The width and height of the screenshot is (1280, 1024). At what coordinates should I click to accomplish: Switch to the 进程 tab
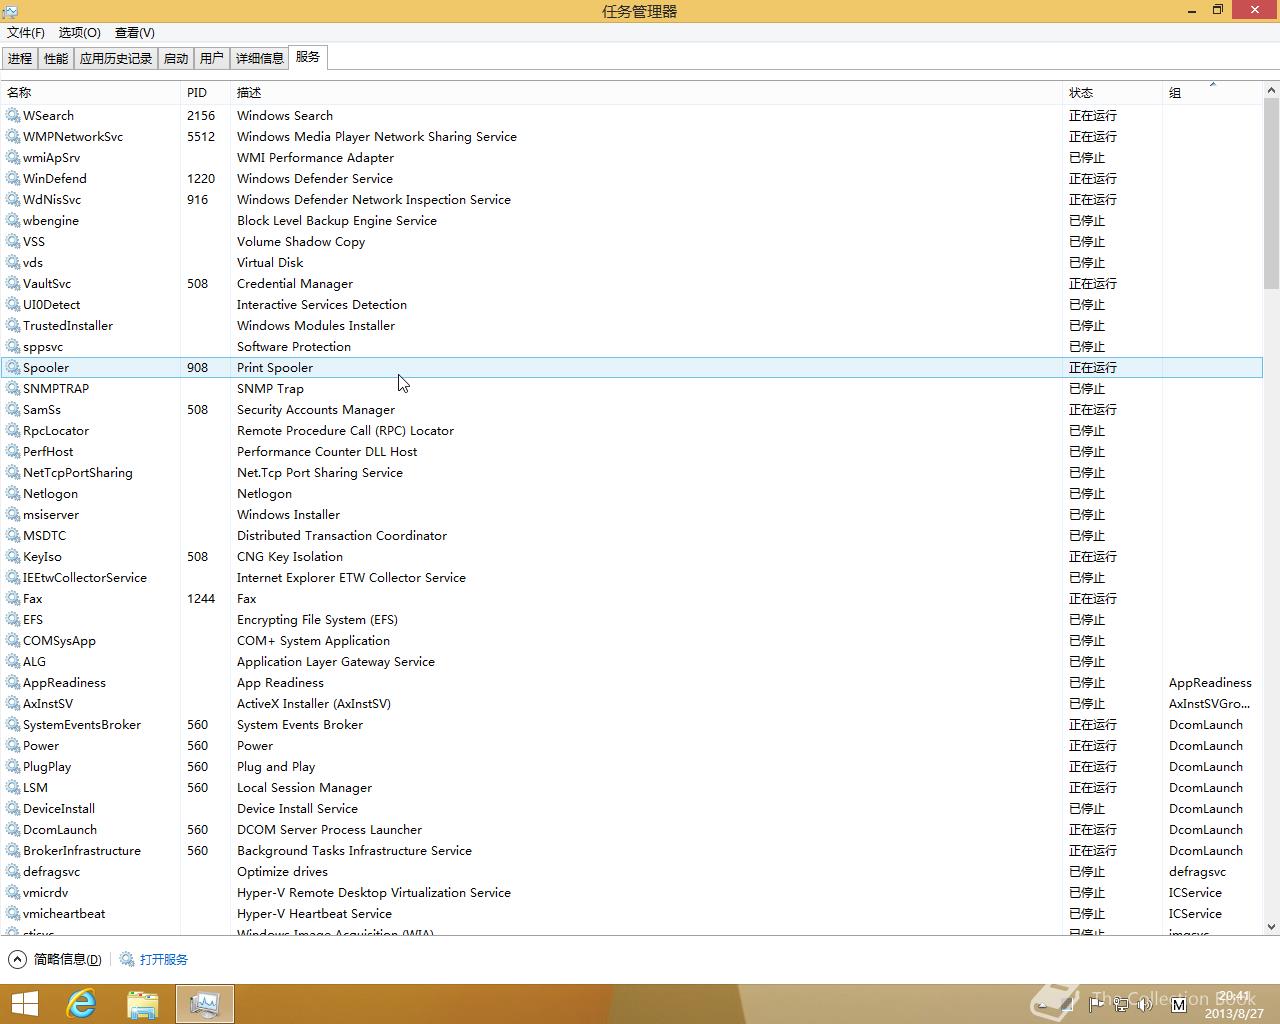click(x=20, y=59)
